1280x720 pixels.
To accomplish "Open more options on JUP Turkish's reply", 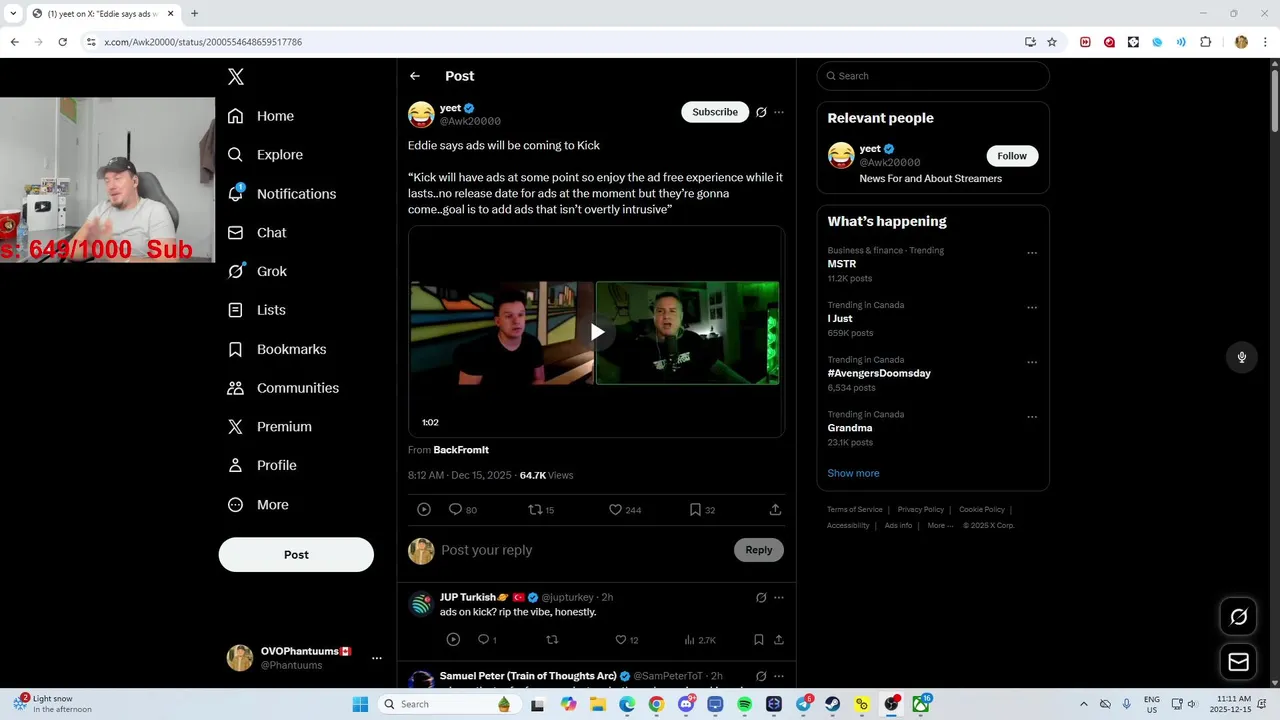I will coord(779,597).
